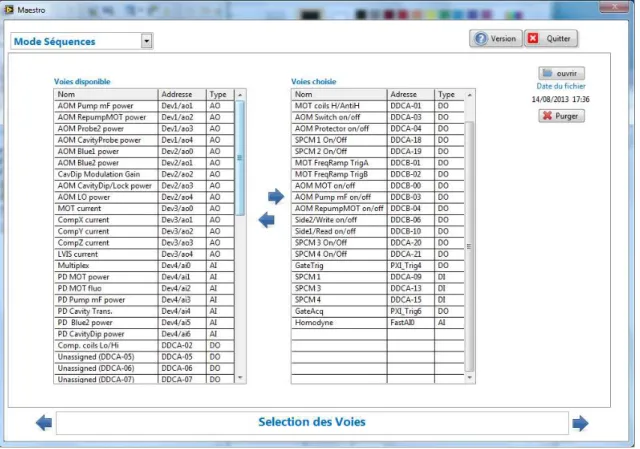This screenshot has height=449, width=640.
Task: Select chosen row GateTrig
Action: click(x=378, y=266)
